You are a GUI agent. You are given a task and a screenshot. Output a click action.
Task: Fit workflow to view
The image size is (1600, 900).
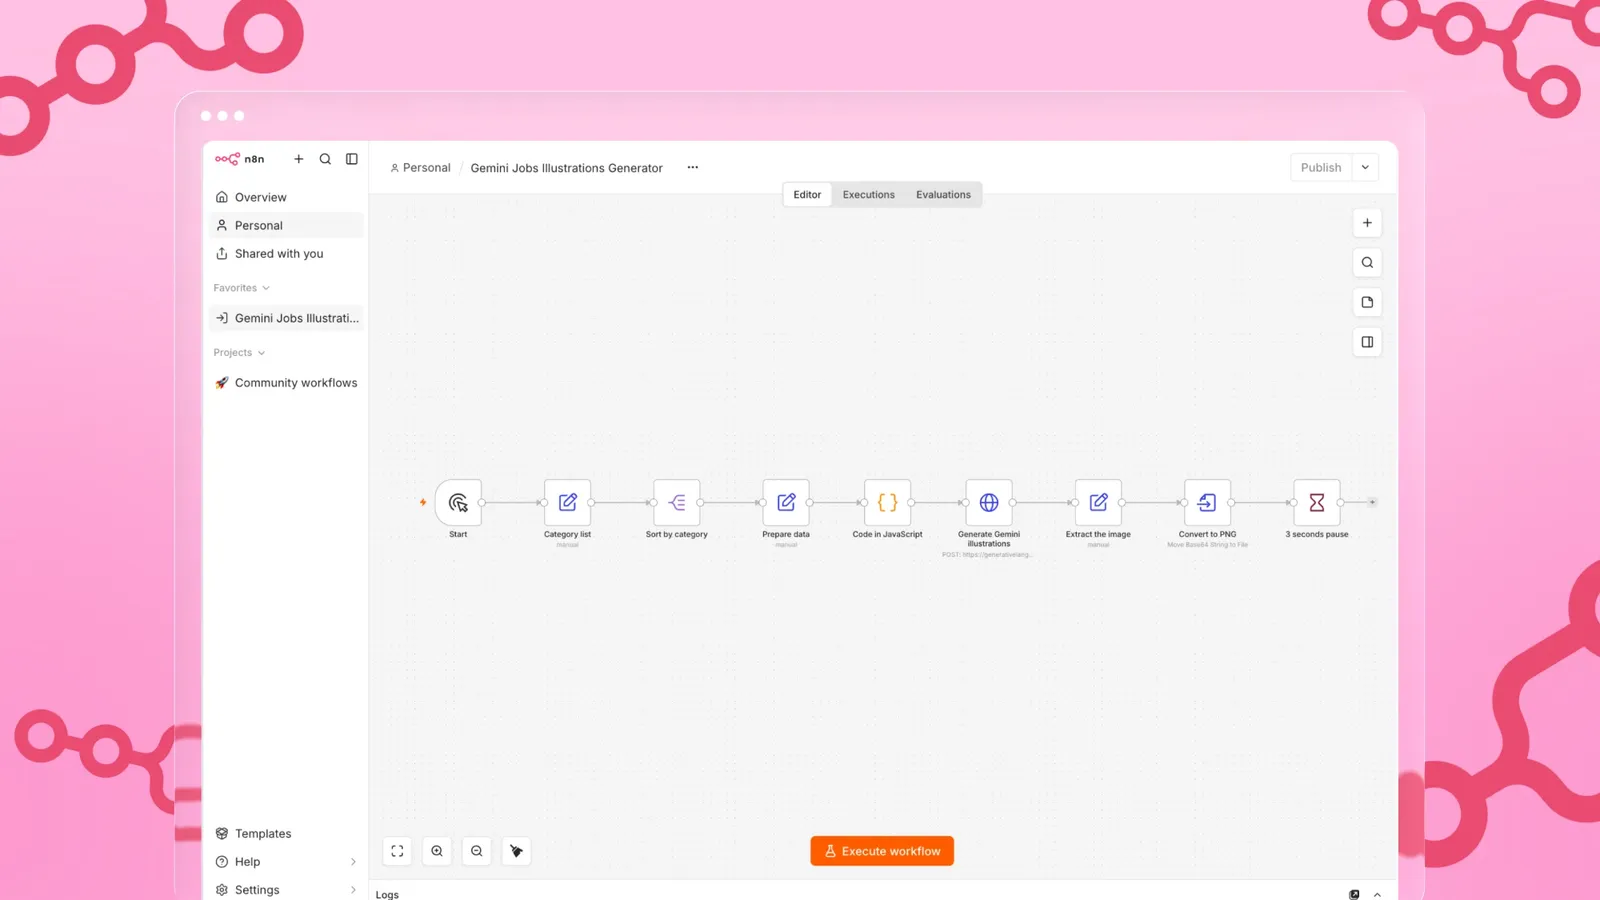point(397,851)
